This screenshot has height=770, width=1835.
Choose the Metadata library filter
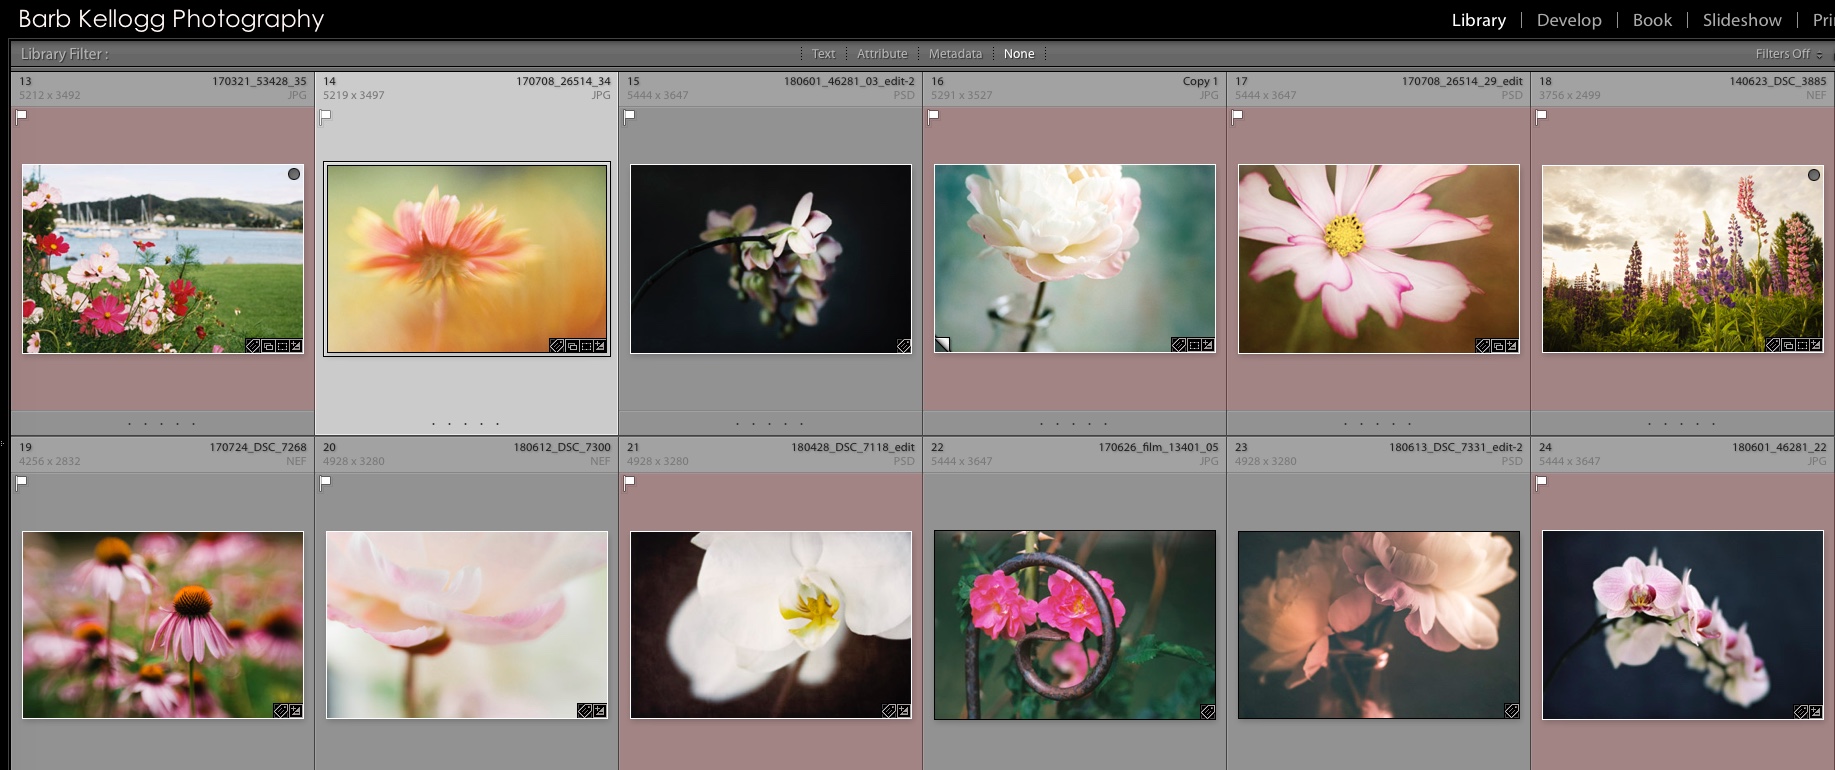coord(955,54)
